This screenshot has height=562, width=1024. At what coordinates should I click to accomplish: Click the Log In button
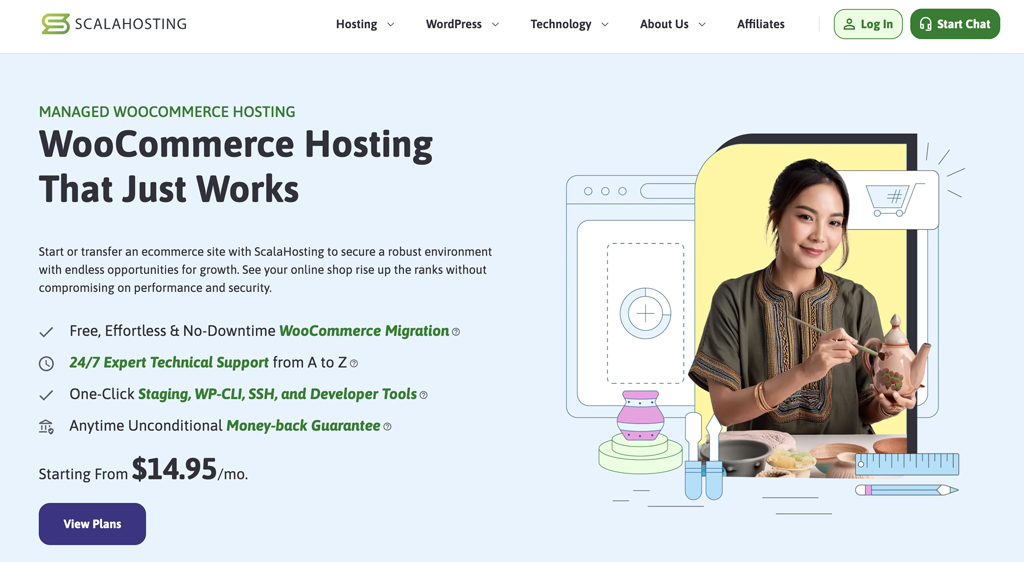(x=868, y=24)
